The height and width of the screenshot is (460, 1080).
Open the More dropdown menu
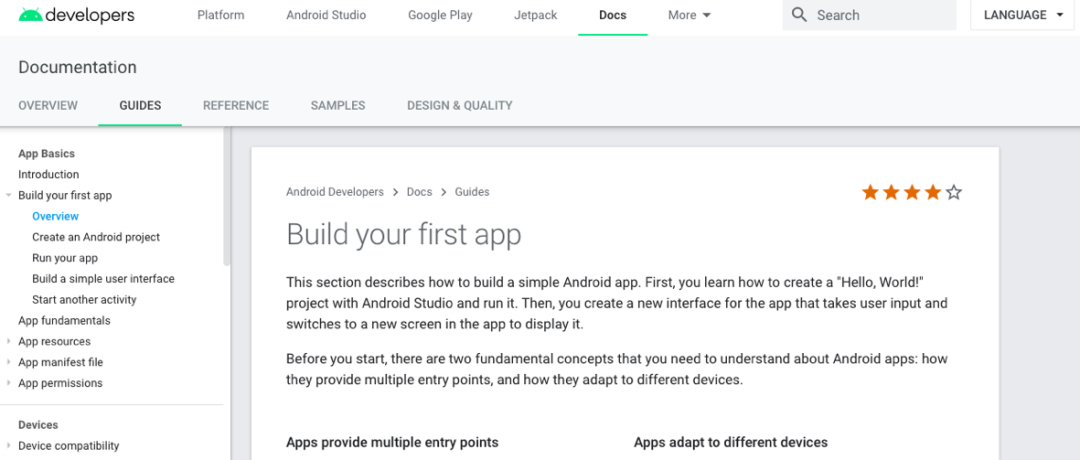click(x=689, y=15)
